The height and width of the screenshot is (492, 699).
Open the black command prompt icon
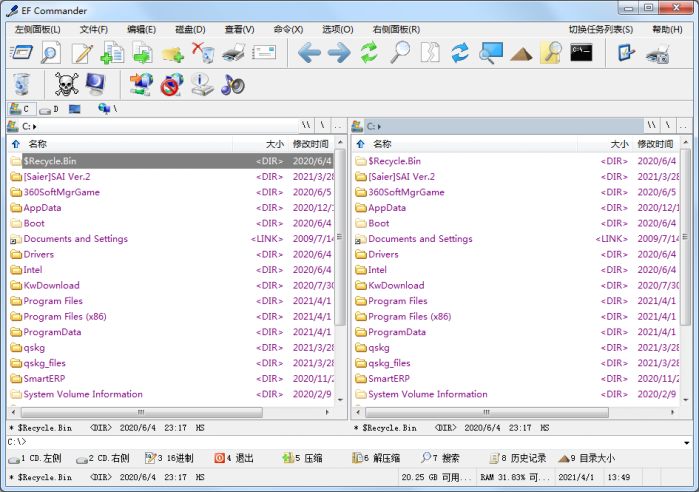581,53
